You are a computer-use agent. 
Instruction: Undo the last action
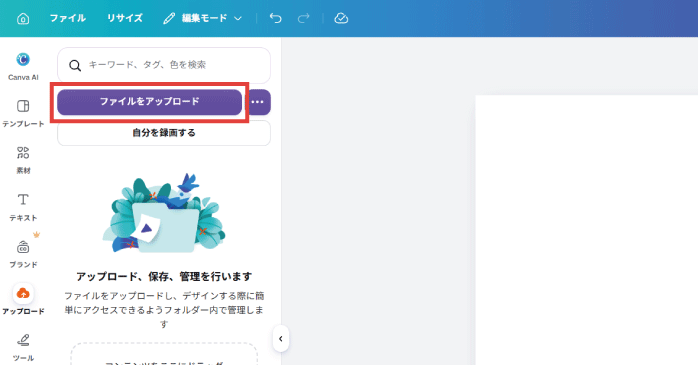click(276, 18)
